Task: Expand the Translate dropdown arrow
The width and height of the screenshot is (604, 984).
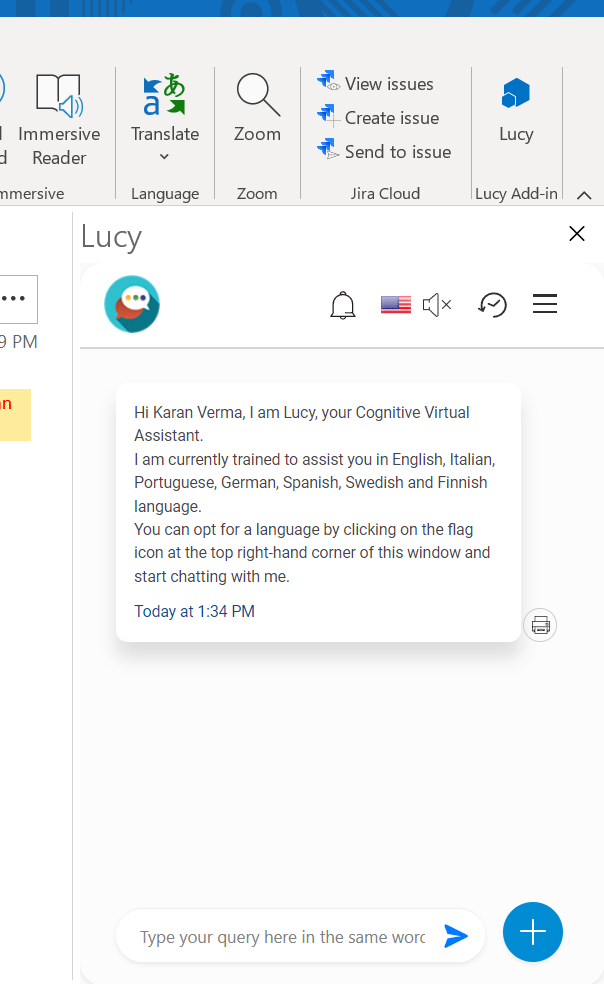Action: (x=164, y=156)
